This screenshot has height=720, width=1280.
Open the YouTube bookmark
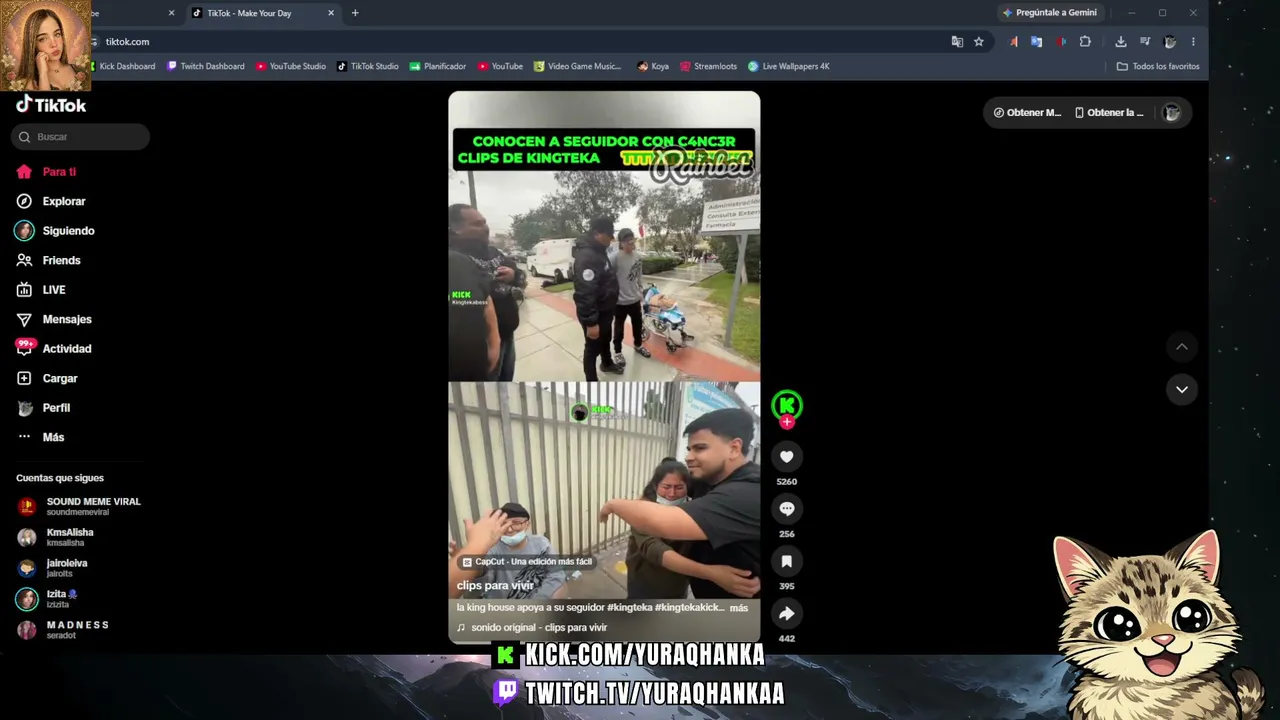500,66
